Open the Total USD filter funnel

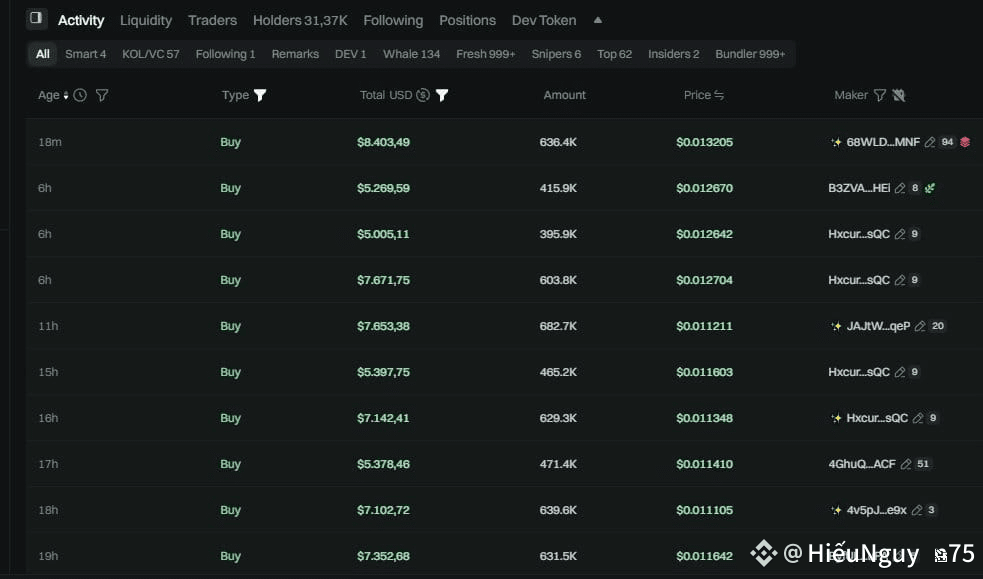point(442,95)
